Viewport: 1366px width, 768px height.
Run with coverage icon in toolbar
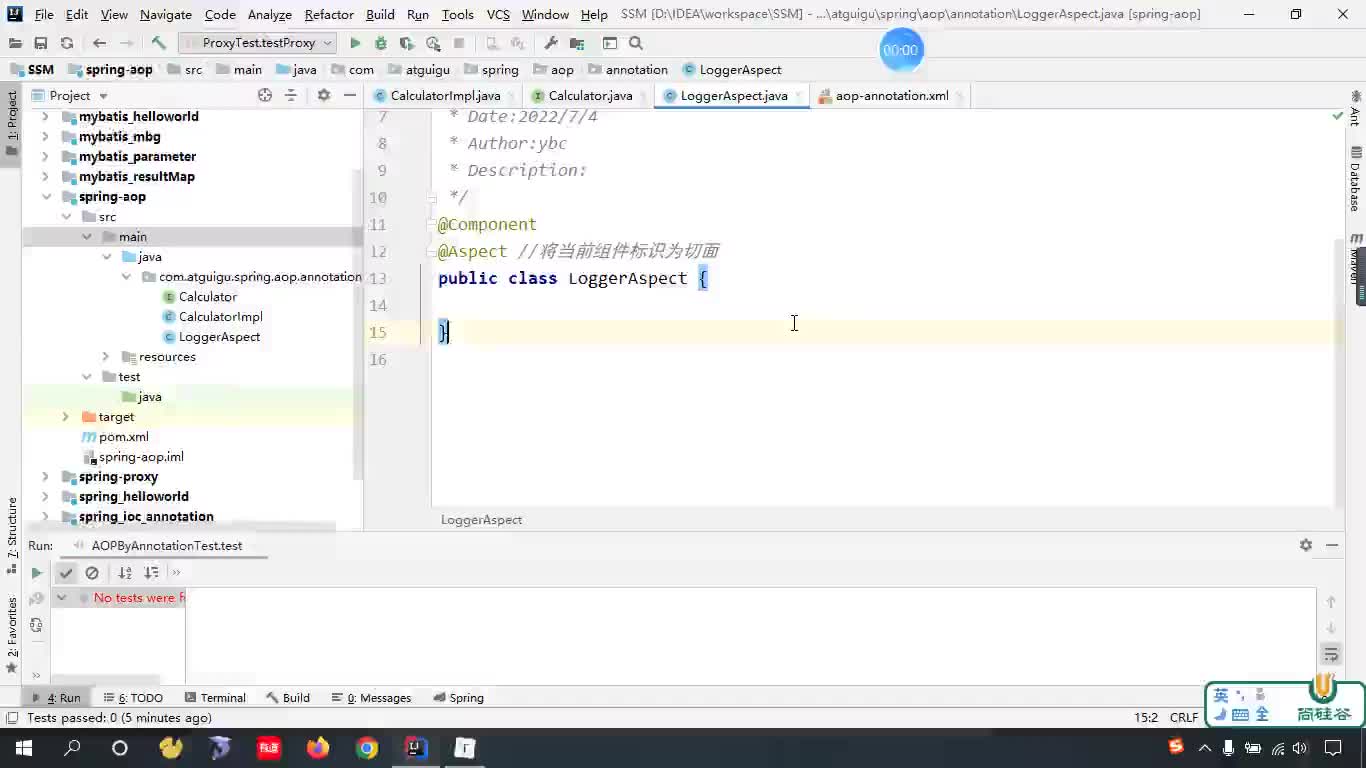pos(407,43)
